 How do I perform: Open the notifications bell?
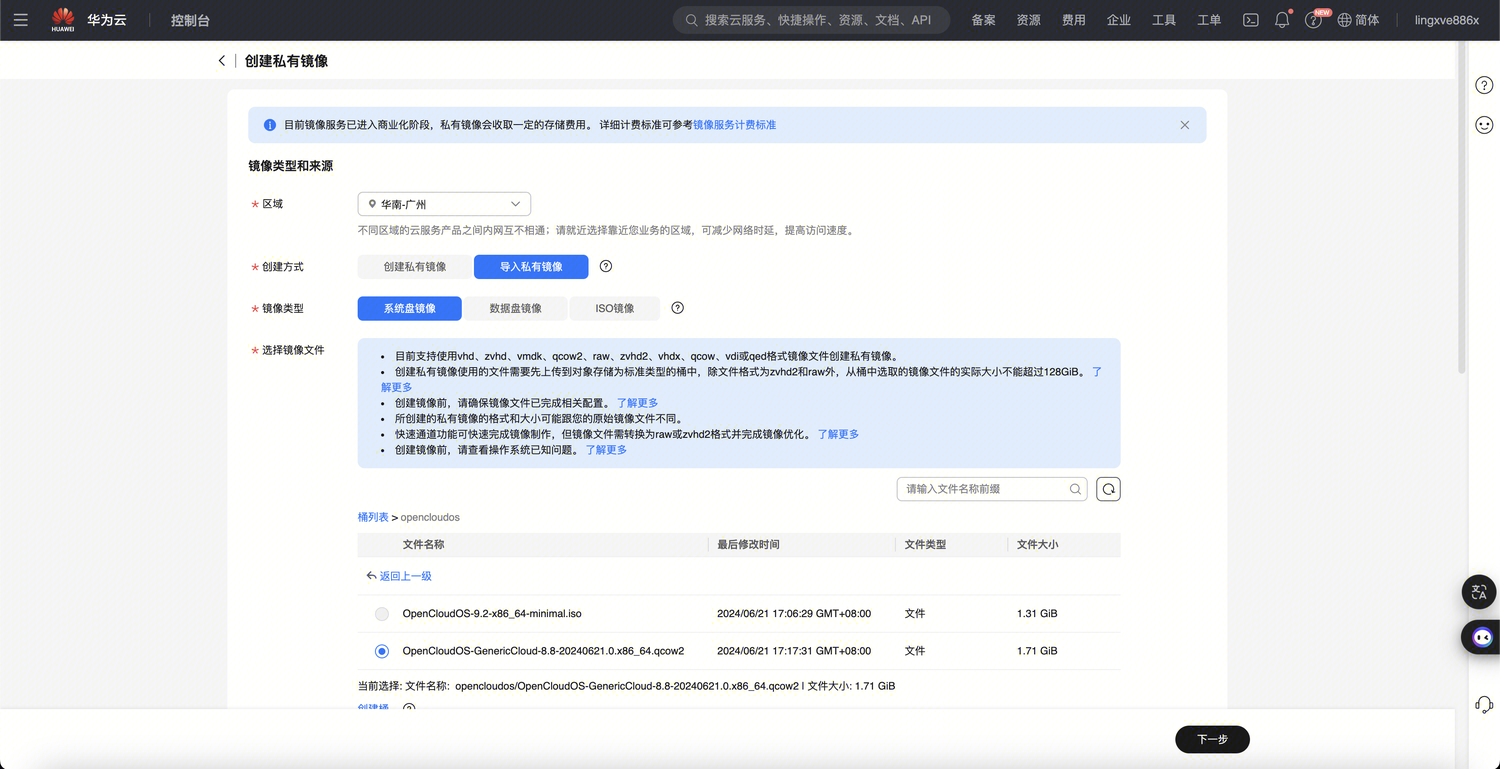click(x=1282, y=20)
